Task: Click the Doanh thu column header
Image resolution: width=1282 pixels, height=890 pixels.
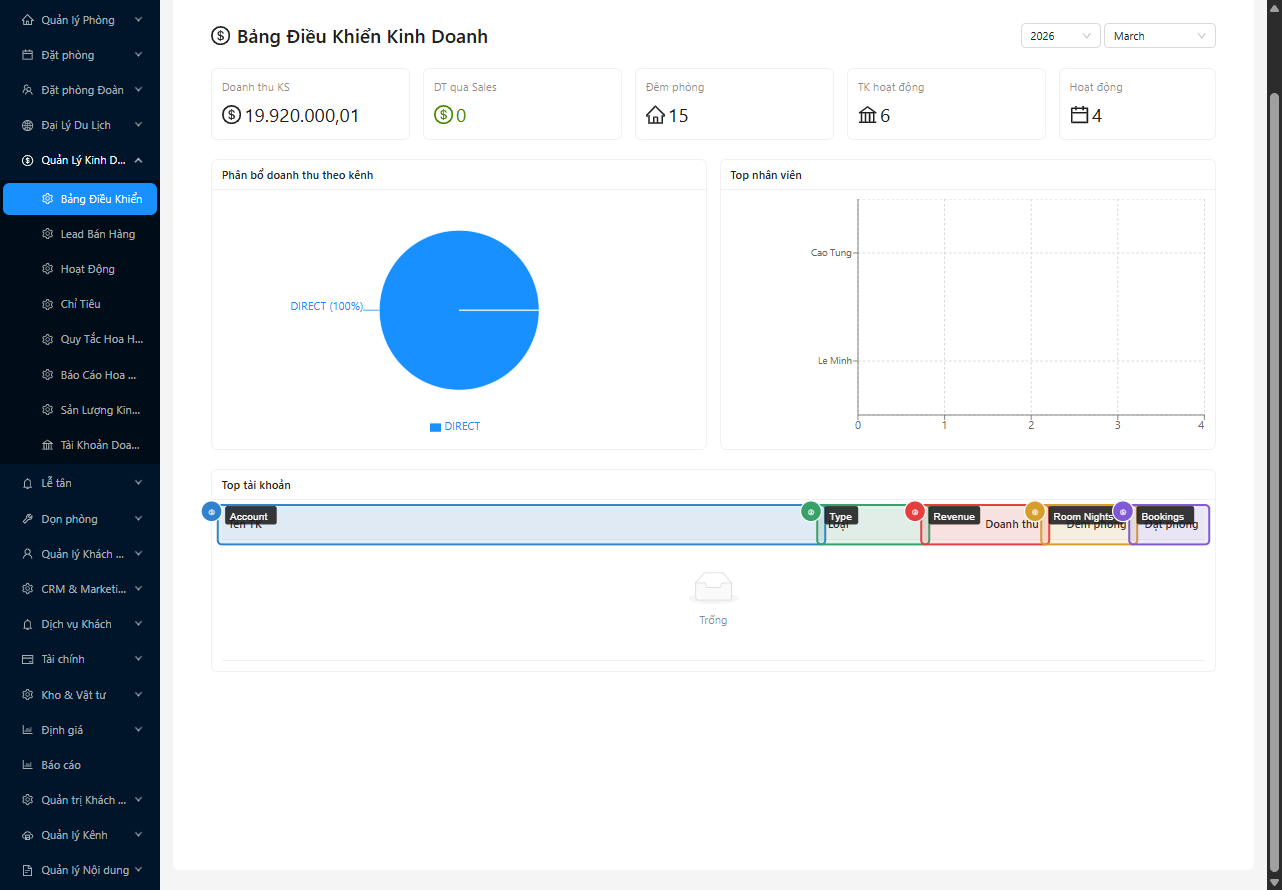Action: 1010,524
